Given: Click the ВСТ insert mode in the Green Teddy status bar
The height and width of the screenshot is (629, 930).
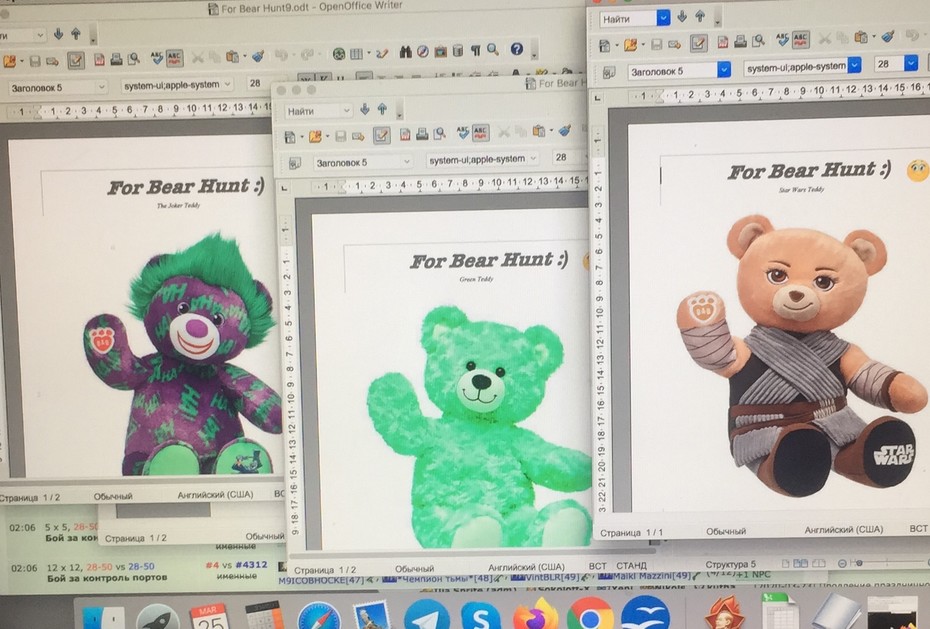Looking at the screenshot, I should [x=597, y=566].
